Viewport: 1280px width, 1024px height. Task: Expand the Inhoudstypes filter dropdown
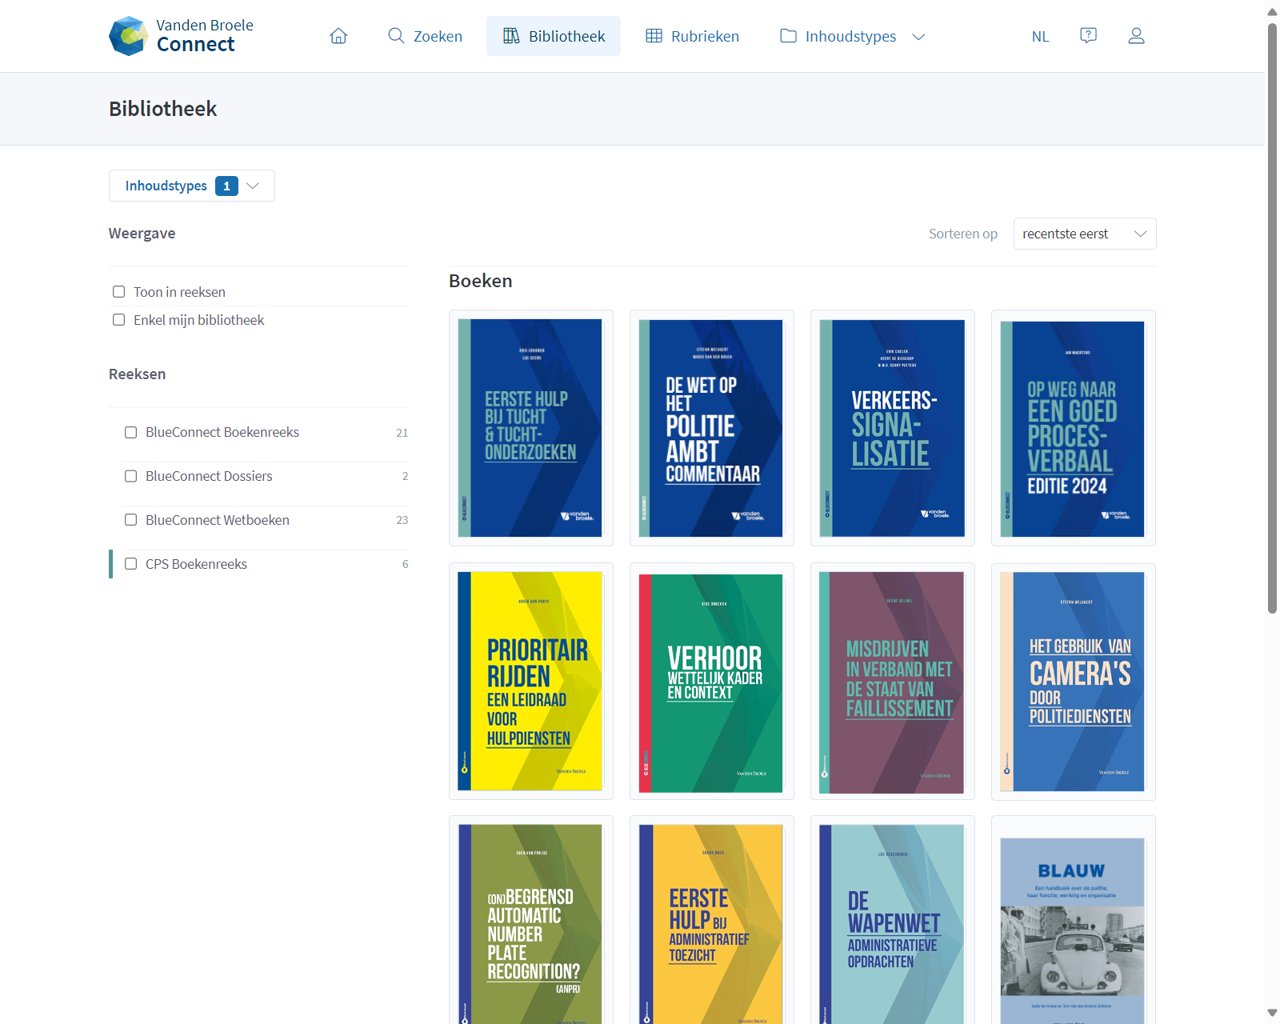[192, 186]
